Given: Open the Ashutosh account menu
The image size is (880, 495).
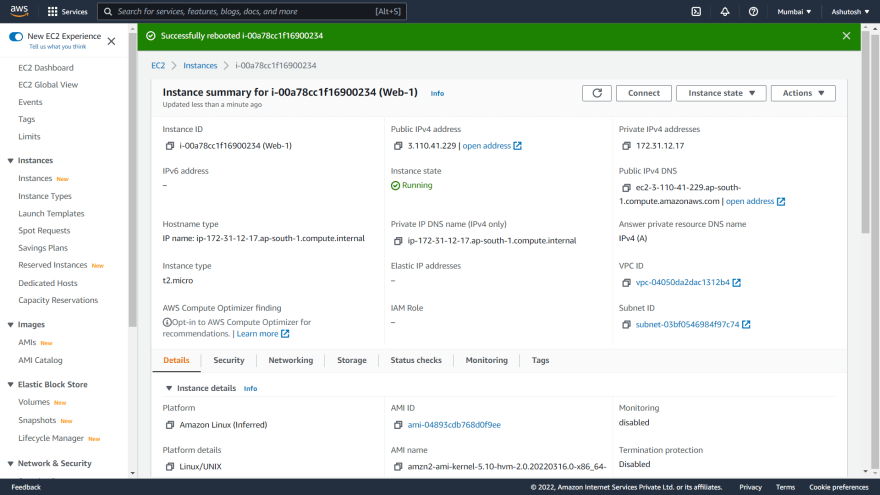Looking at the screenshot, I should 850,11.
